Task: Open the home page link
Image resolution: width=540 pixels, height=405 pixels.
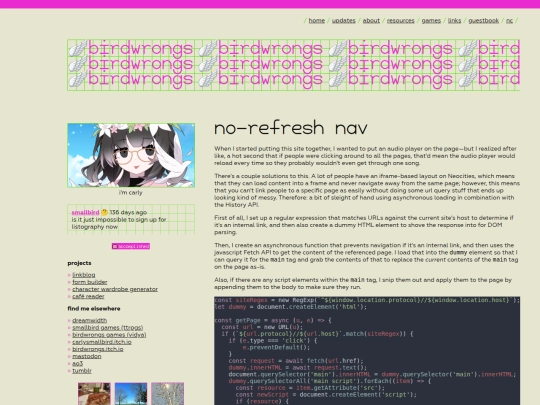Action: [x=316, y=21]
